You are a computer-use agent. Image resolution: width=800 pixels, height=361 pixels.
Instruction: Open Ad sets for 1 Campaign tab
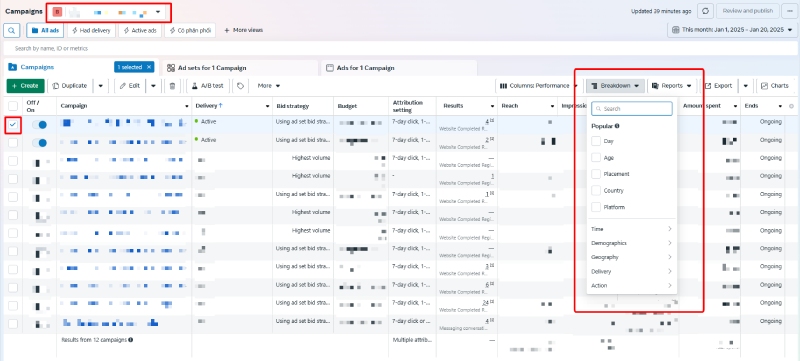(x=212, y=68)
